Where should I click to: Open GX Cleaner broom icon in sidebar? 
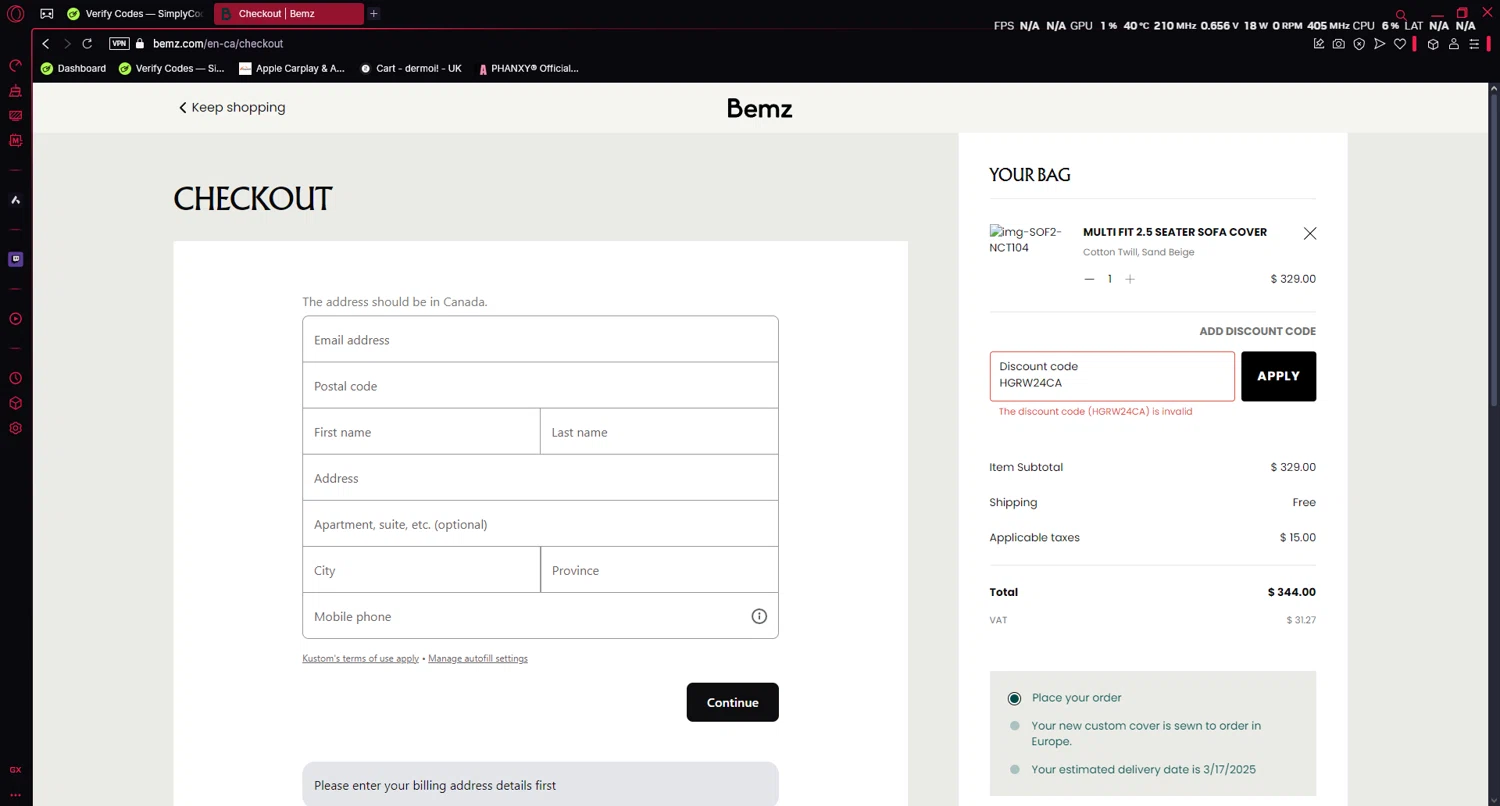click(15, 91)
